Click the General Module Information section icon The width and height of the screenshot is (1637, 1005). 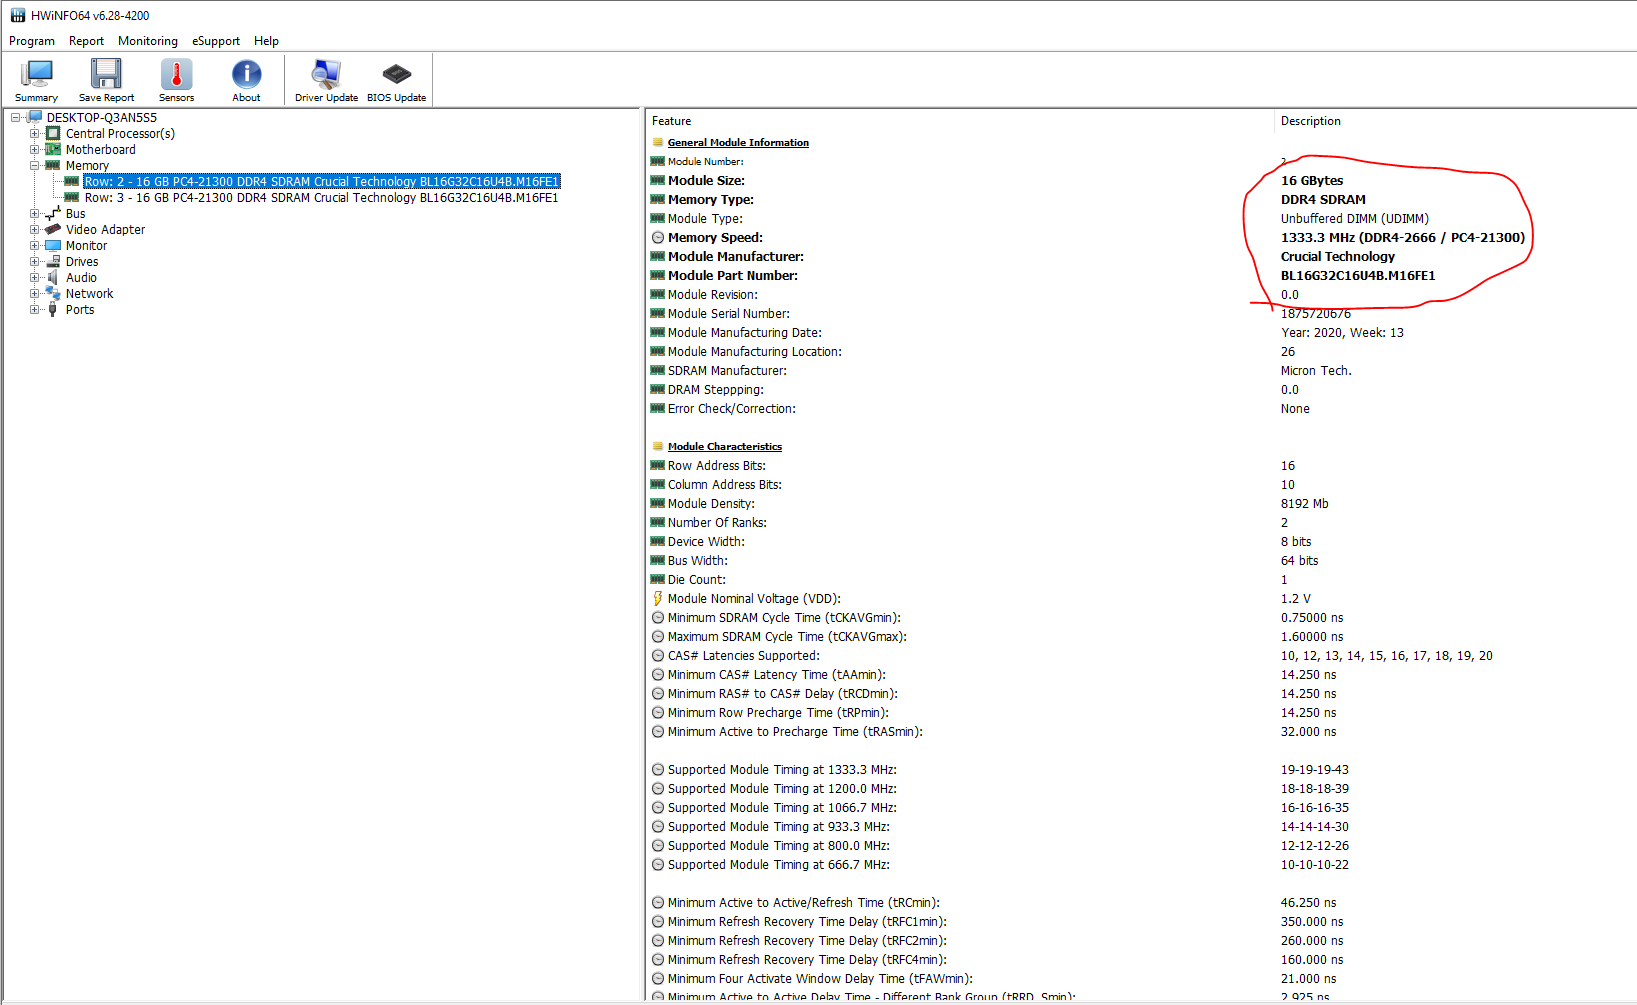[x=658, y=142]
